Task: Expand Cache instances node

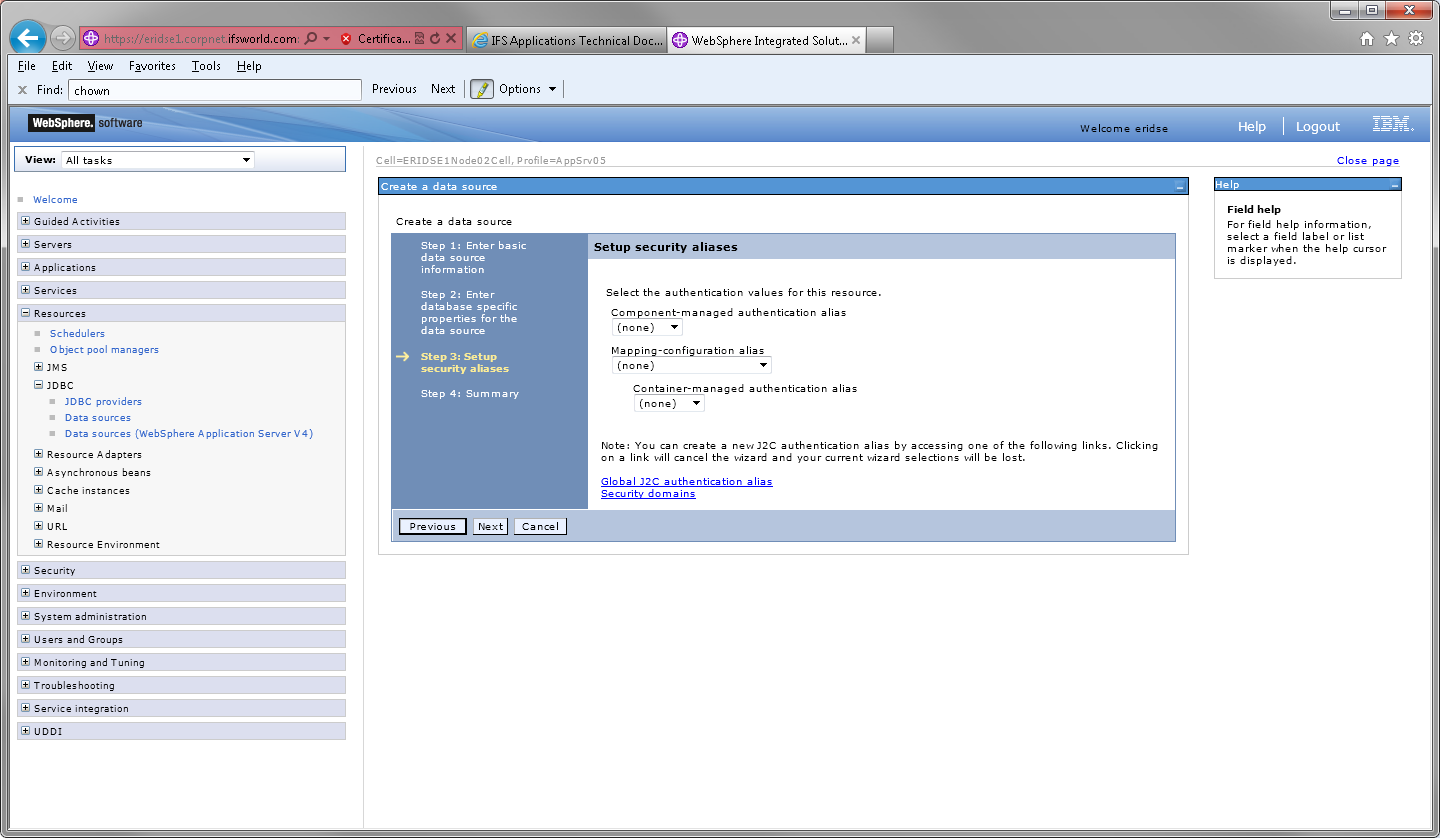Action: pos(39,490)
